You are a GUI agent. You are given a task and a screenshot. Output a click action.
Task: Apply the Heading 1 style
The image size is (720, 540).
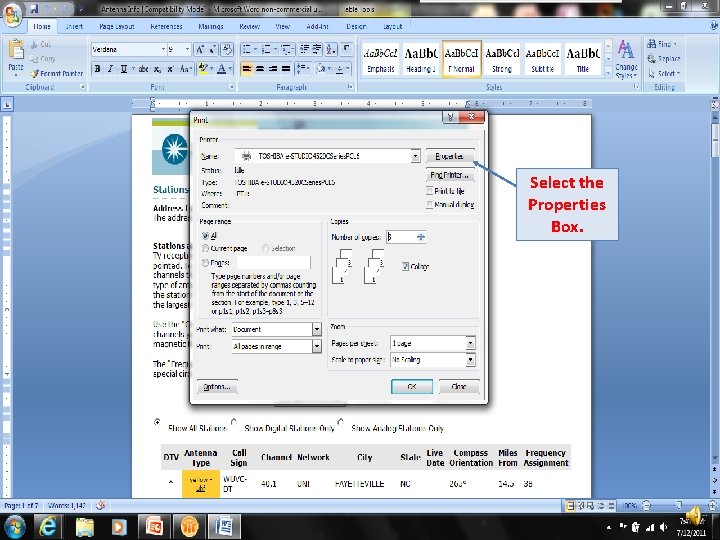421,59
